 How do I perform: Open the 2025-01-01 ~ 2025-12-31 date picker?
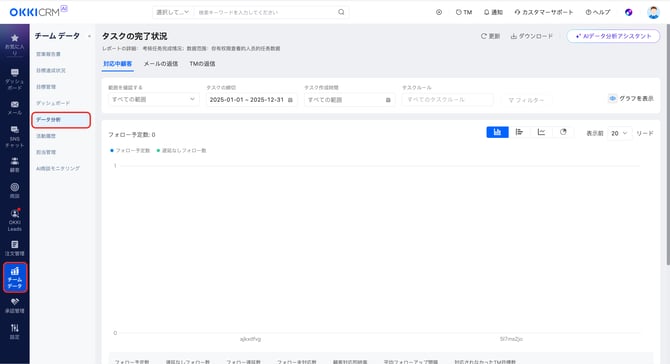(x=251, y=100)
